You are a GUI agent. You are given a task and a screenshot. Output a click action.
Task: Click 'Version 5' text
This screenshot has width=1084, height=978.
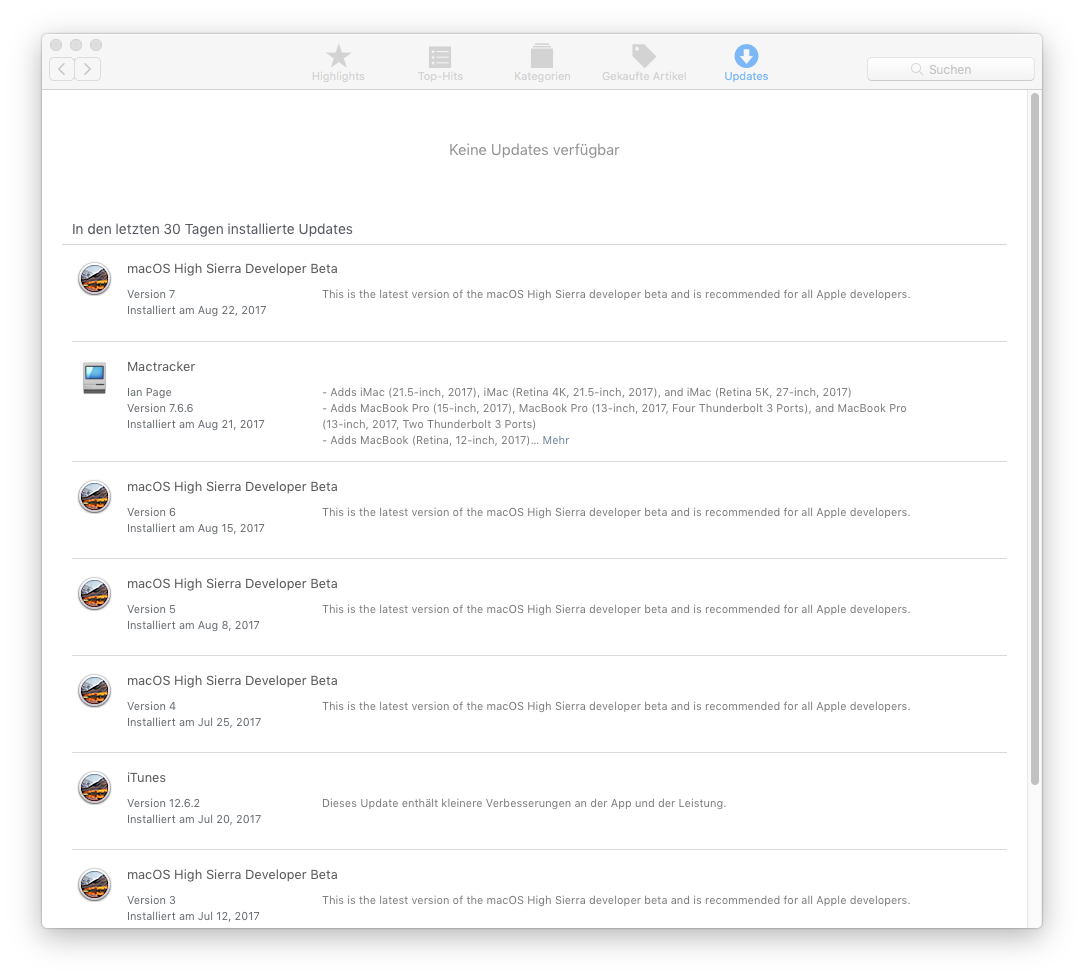pyautogui.click(x=151, y=609)
